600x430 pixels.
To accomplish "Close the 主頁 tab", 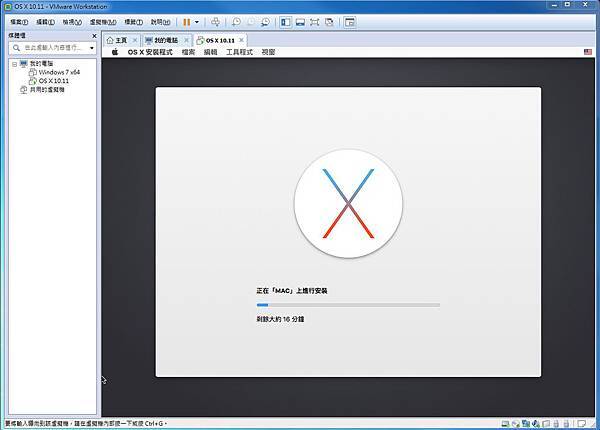I will click(x=135, y=40).
